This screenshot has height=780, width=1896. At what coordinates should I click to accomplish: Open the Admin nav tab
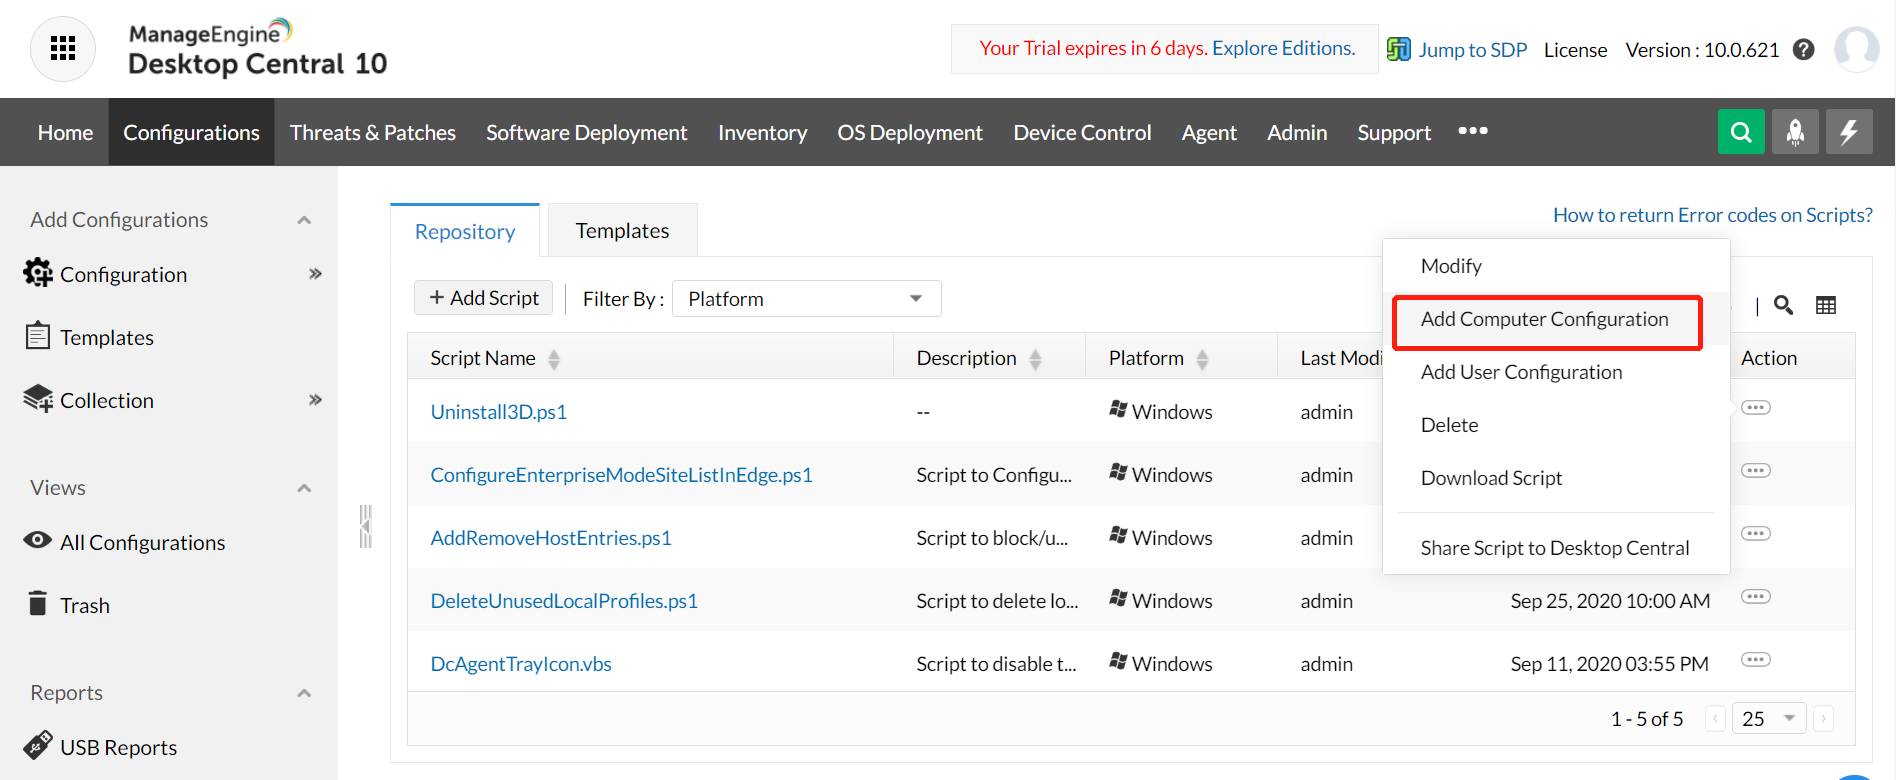1297,132
